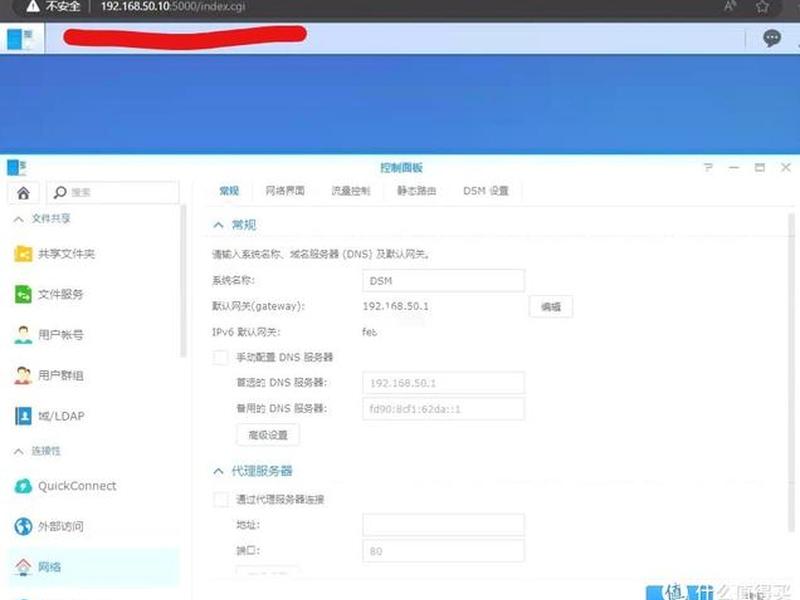Click the Control Panel window logo icon

pyautogui.click(x=16, y=167)
